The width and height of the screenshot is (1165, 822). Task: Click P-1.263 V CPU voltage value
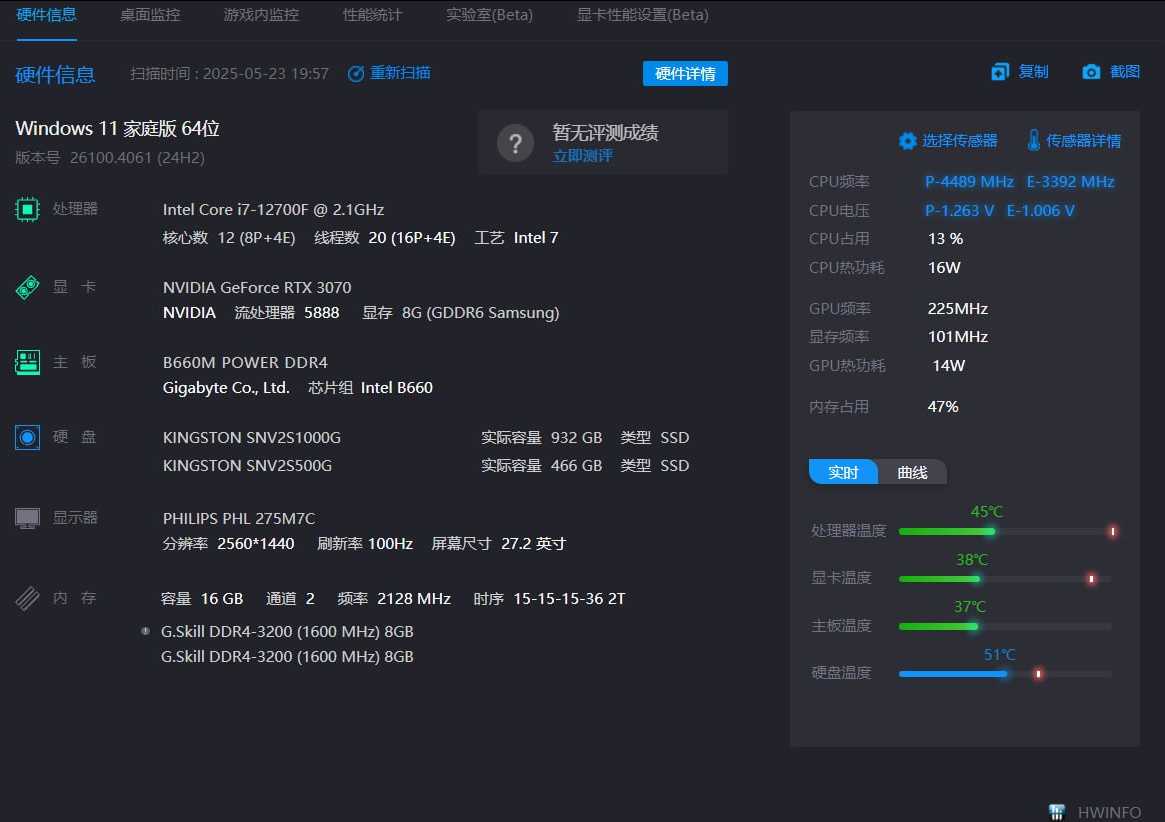[959, 210]
